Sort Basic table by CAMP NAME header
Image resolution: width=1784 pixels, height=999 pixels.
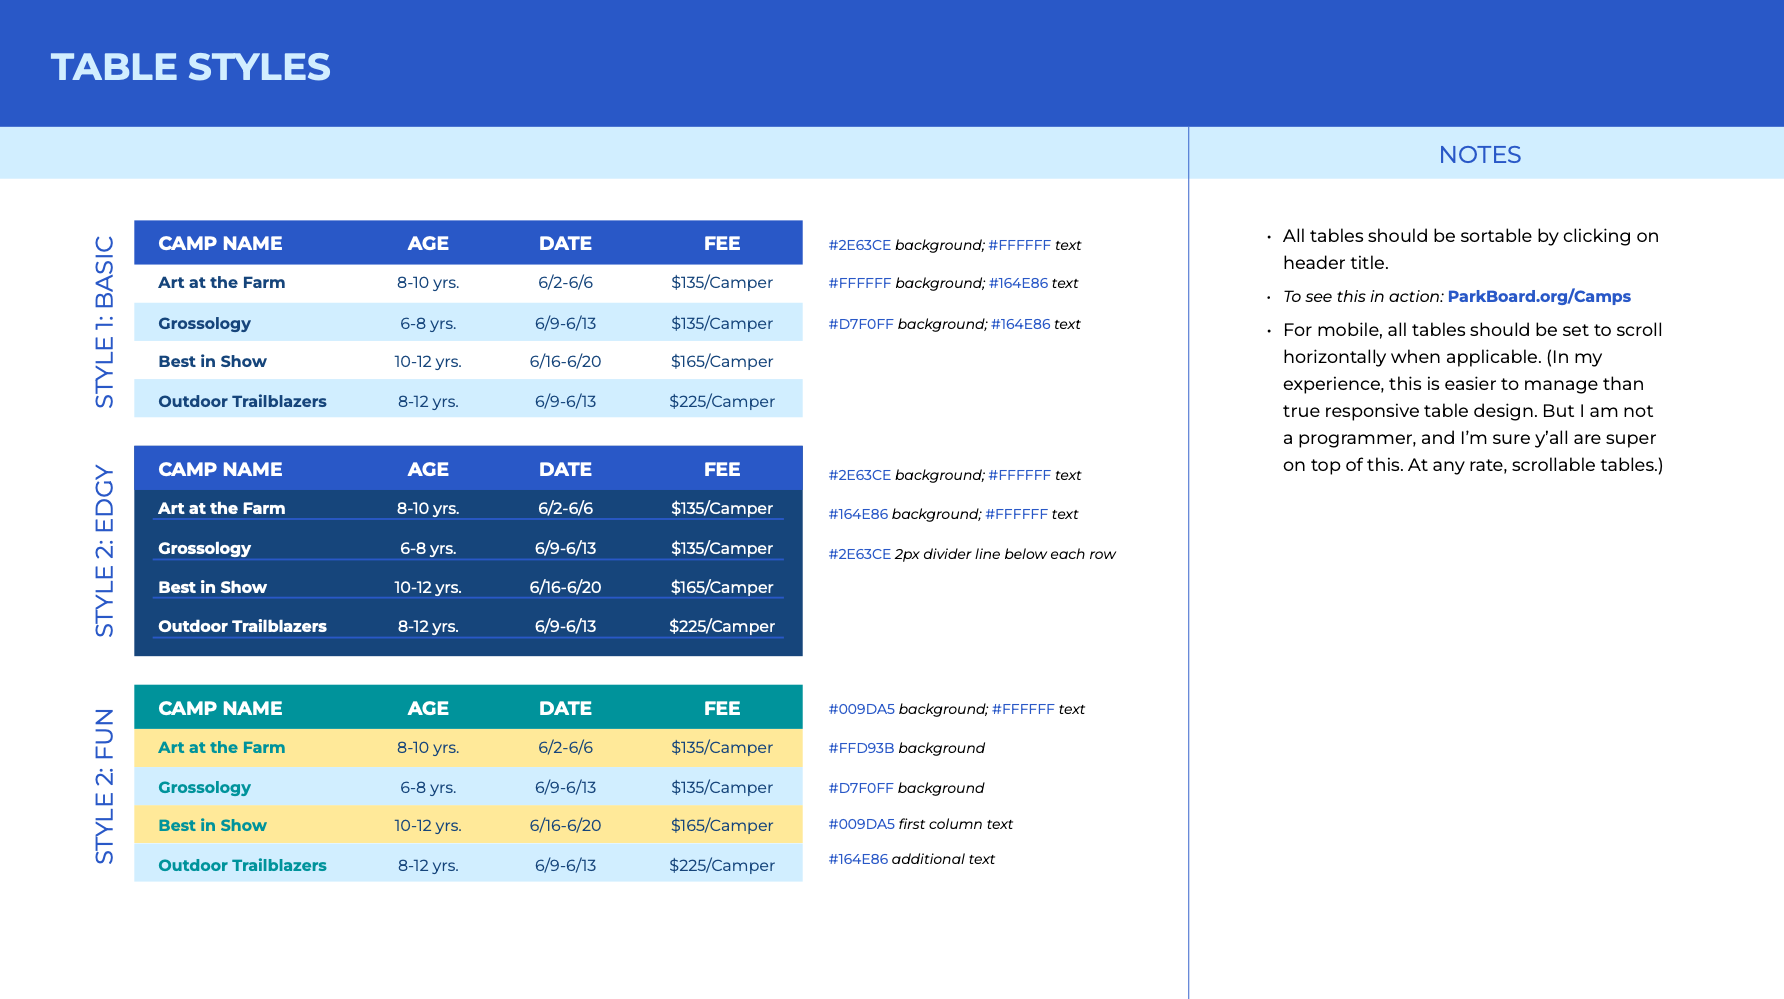(x=220, y=243)
